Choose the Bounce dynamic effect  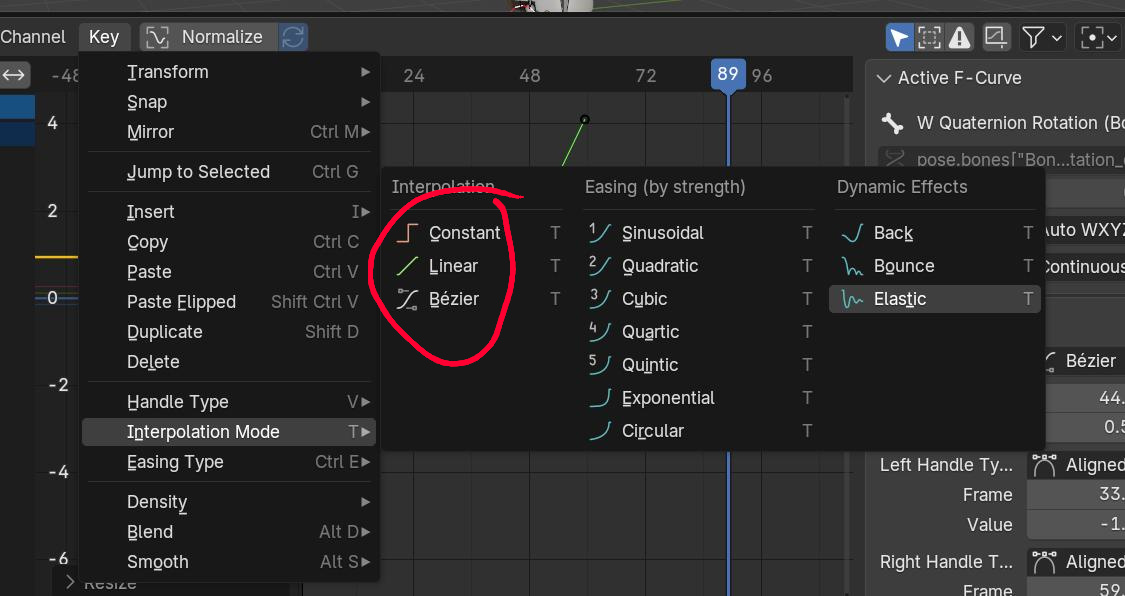[x=935, y=265]
